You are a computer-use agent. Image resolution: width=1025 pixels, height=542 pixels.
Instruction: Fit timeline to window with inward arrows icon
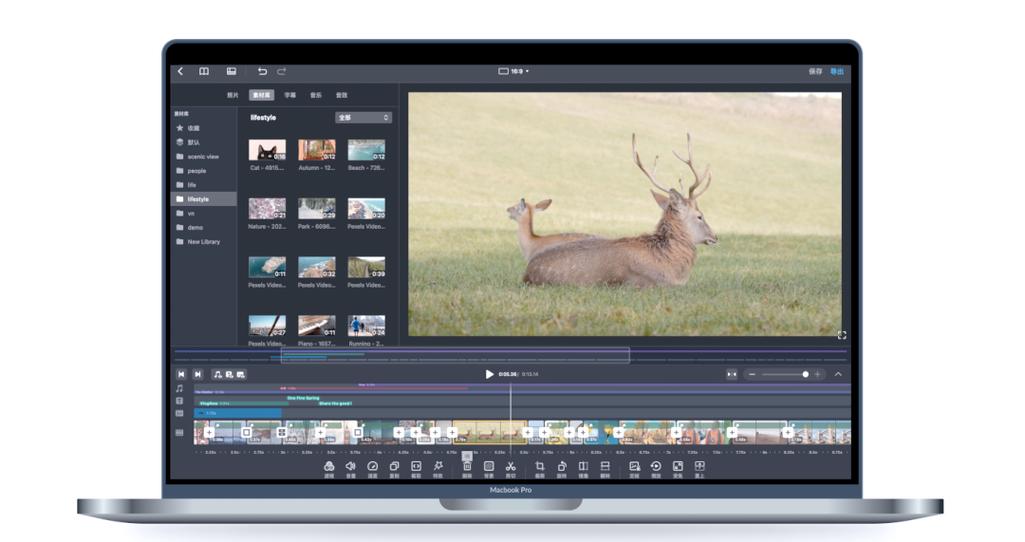[731, 374]
